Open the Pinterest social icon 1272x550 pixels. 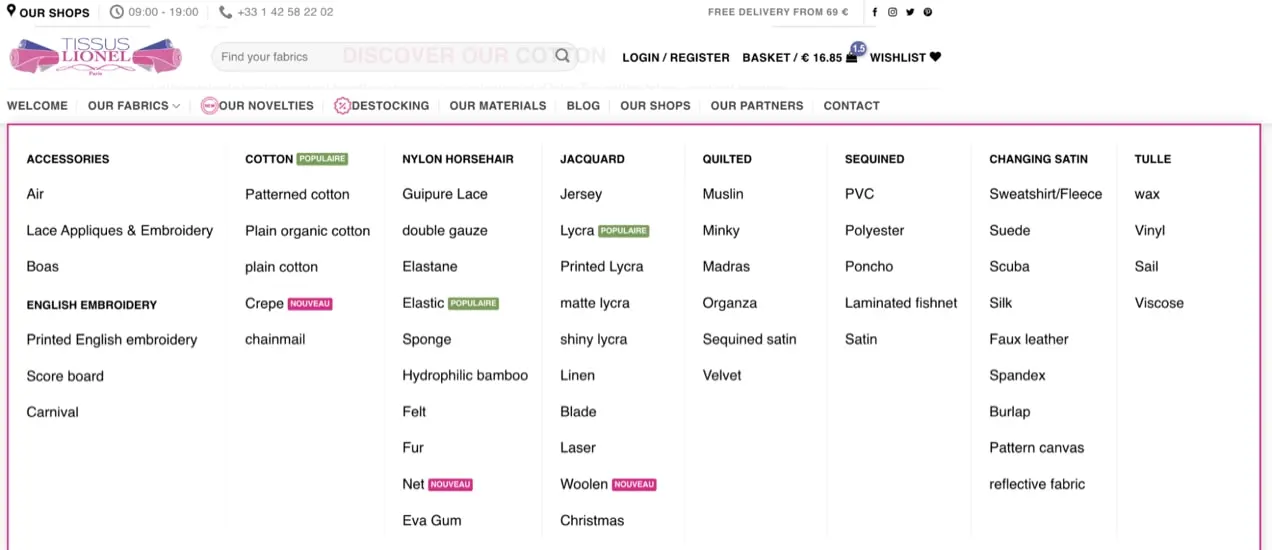click(x=928, y=12)
